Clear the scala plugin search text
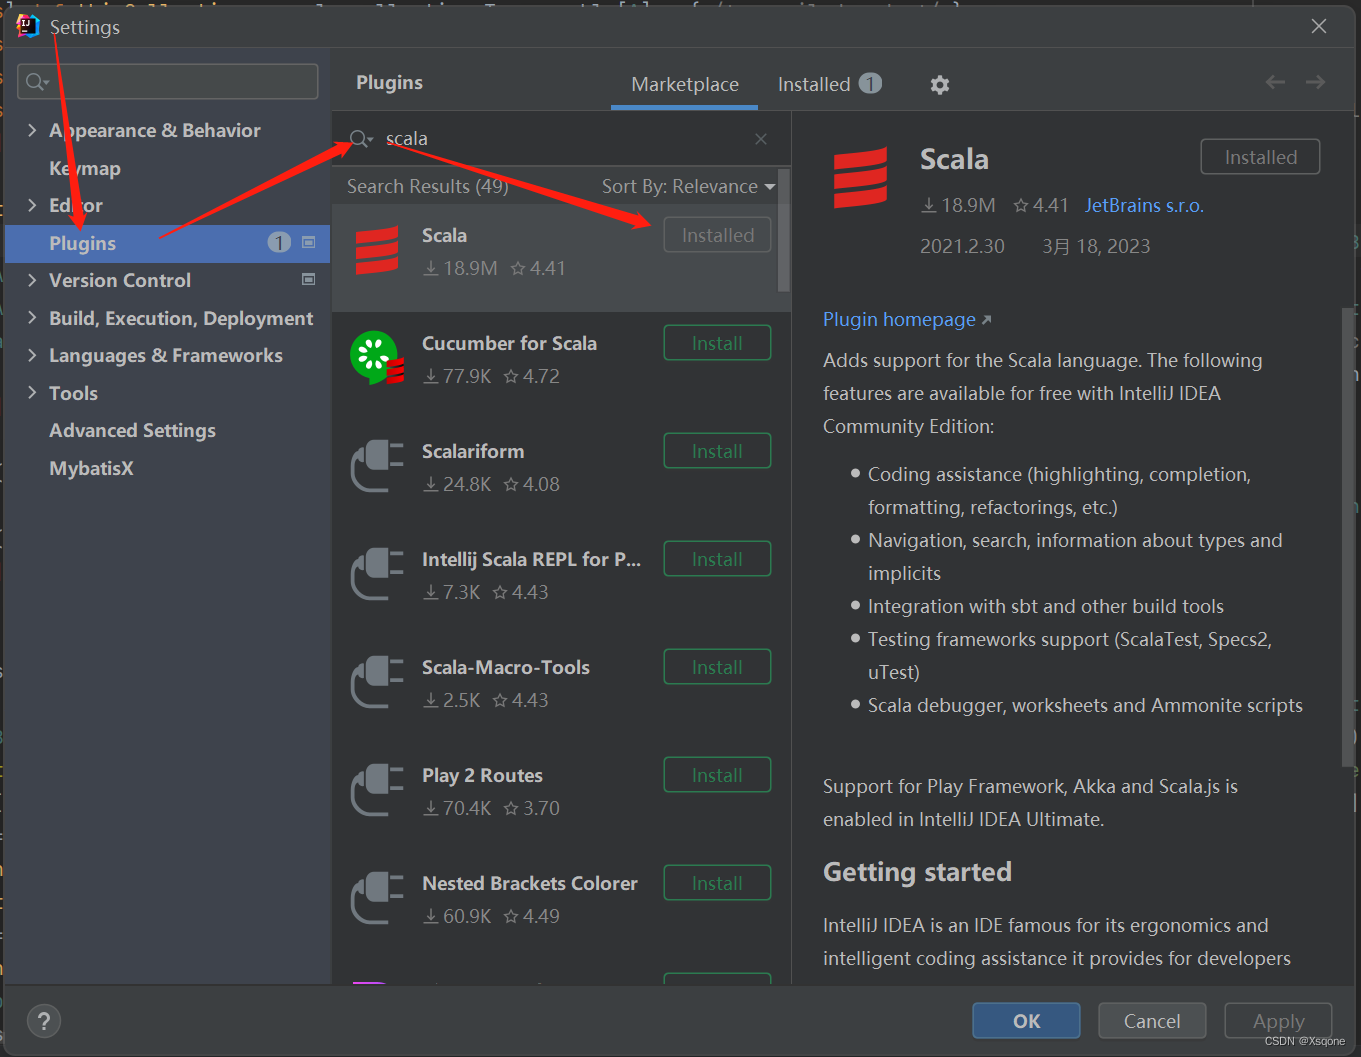Screen dimensions: 1361x1057 [x=761, y=139]
